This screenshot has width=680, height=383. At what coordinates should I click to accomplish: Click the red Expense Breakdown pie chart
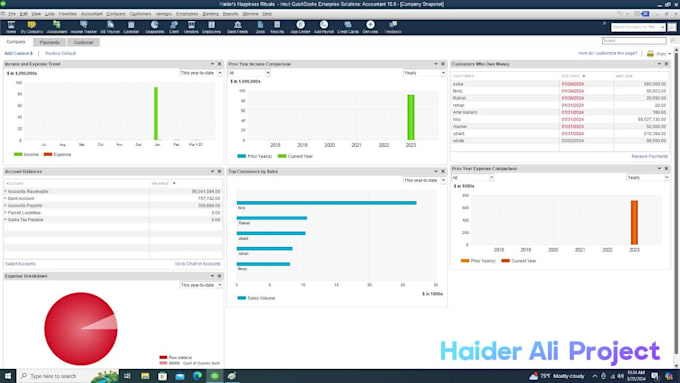[x=81, y=329]
